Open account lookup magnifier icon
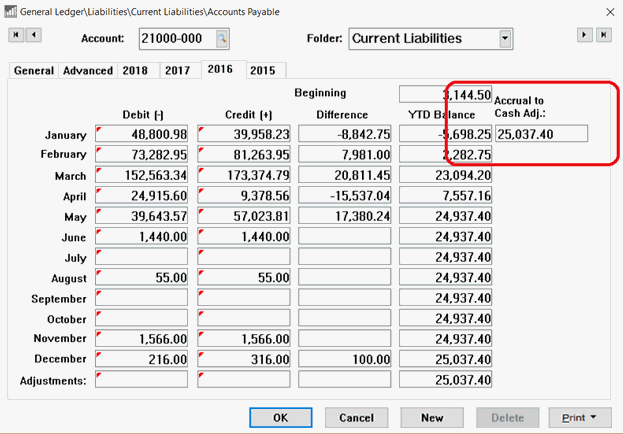The height and width of the screenshot is (434, 623). click(222, 39)
